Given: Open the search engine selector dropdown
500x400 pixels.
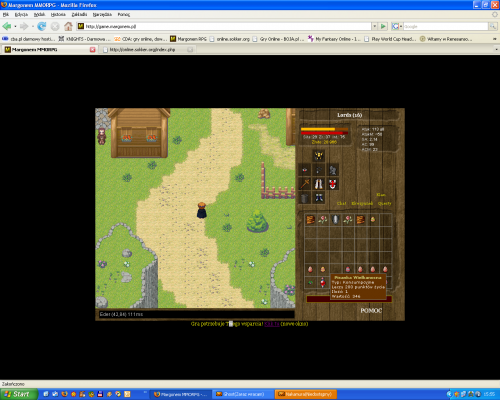Looking at the screenshot, I should pyautogui.click(x=397, y=26).
